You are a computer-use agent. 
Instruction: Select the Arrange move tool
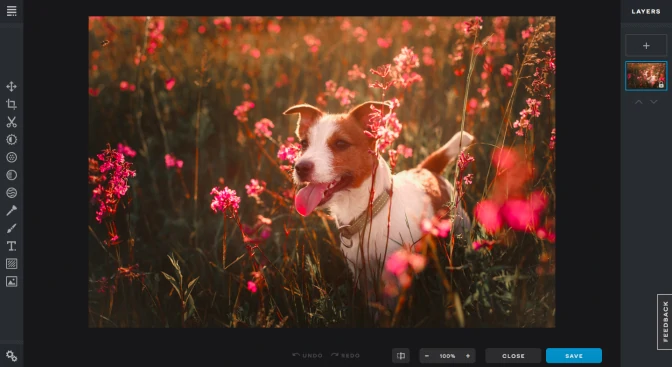(x=12, y=87)
